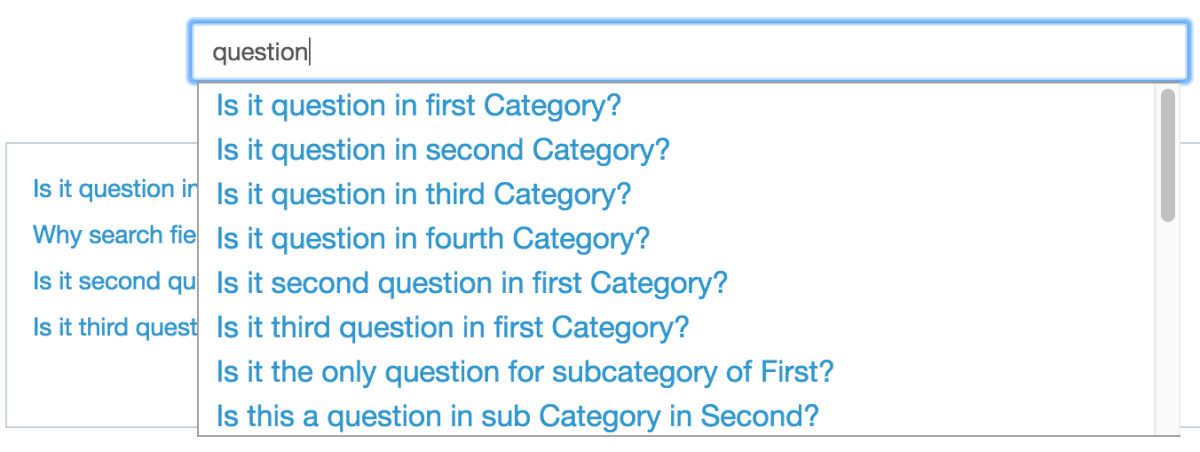This screenshot has width=1200, height=452.
Task: Click the suggestions list scrollbar thumb
Action: 1167,155
